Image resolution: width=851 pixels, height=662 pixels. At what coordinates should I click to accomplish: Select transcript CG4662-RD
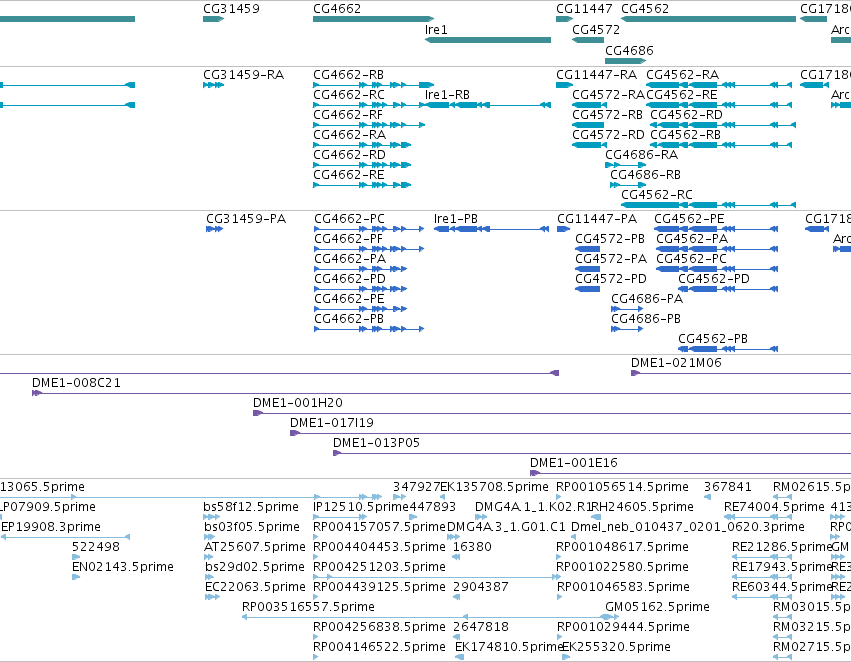(x=350, y=155)
